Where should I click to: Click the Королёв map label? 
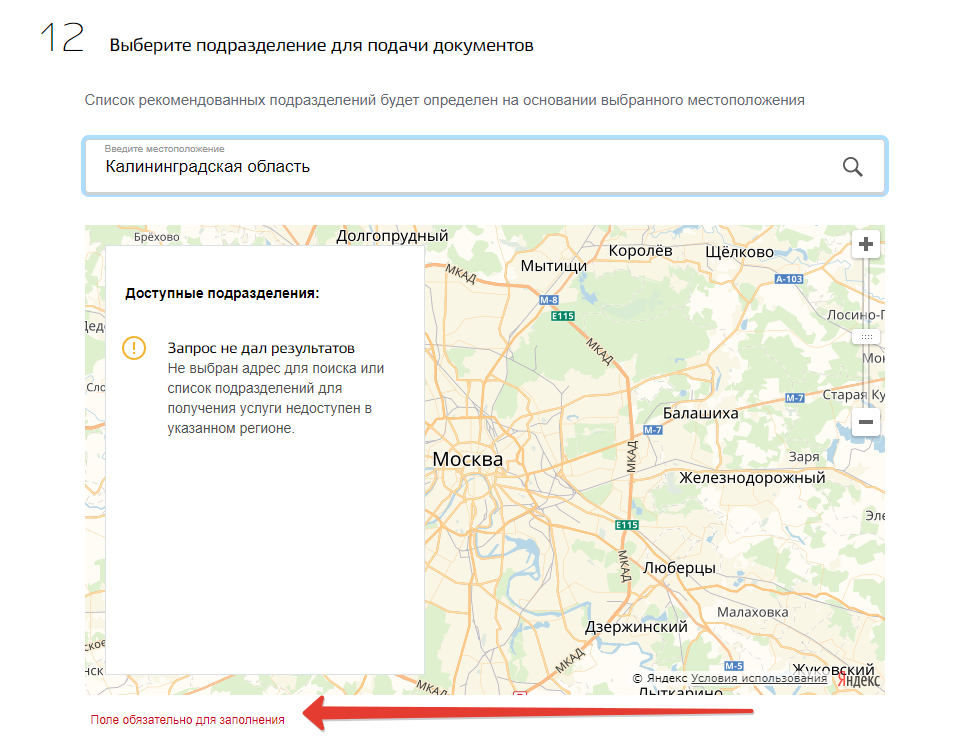click(x=640, y=250)
